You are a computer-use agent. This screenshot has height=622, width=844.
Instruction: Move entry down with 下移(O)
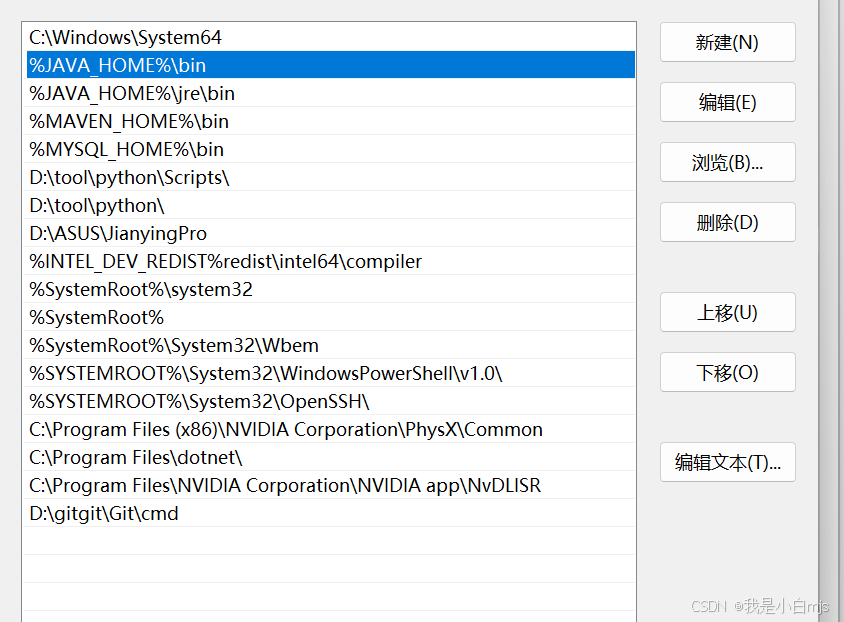click(x=727, y=372)
